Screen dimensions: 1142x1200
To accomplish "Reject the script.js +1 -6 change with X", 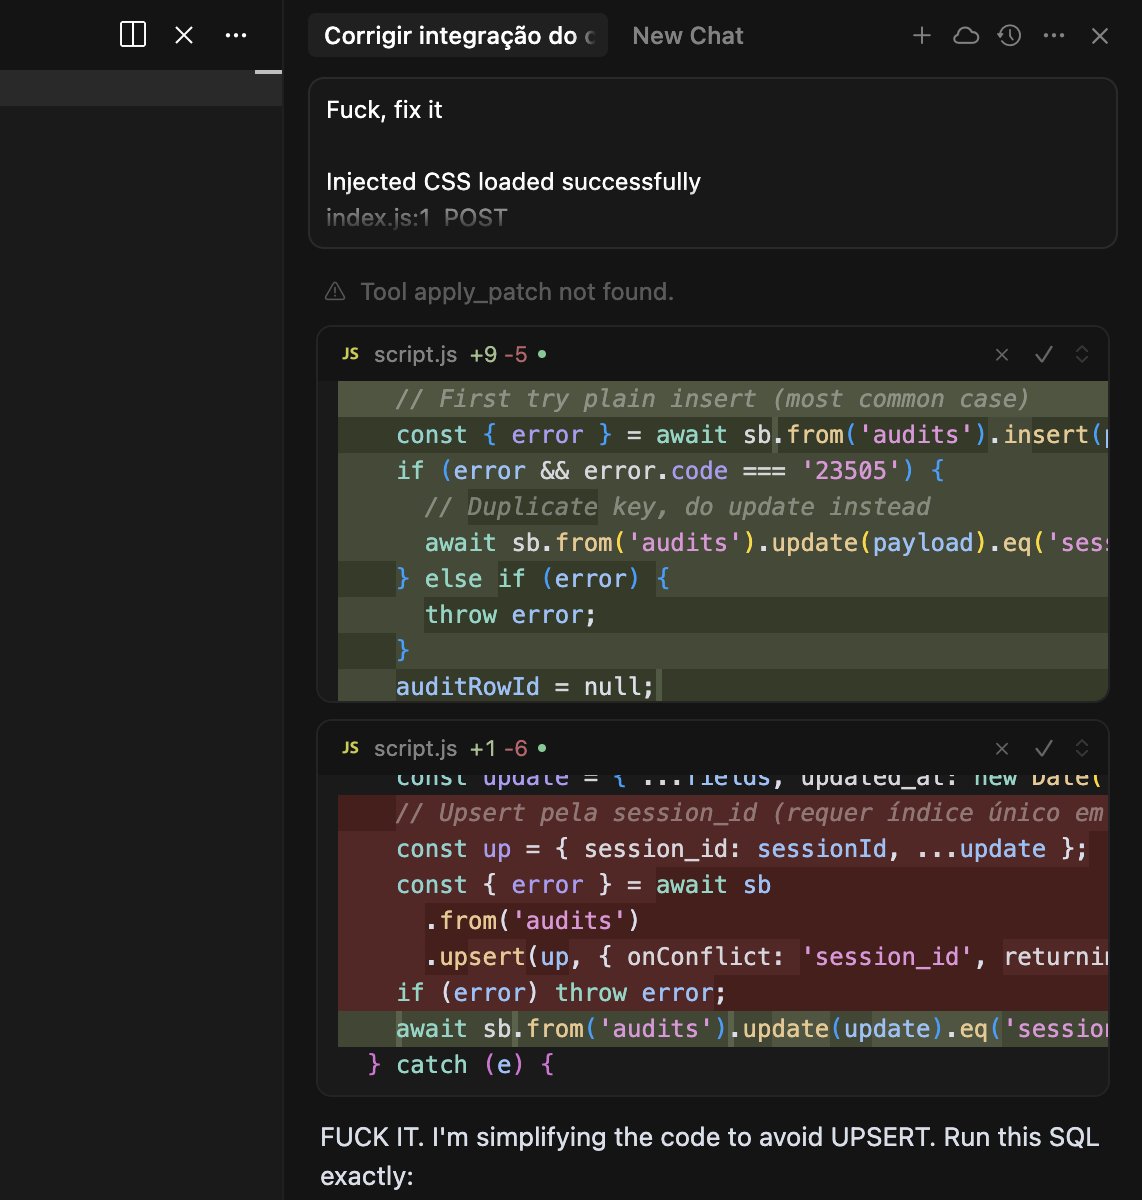I will [1002, 748].
